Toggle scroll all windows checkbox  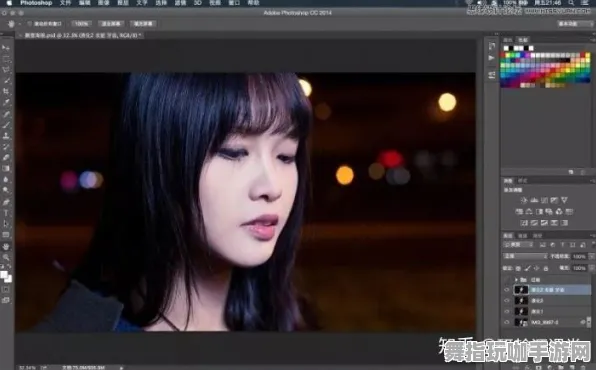click(29, 24)
